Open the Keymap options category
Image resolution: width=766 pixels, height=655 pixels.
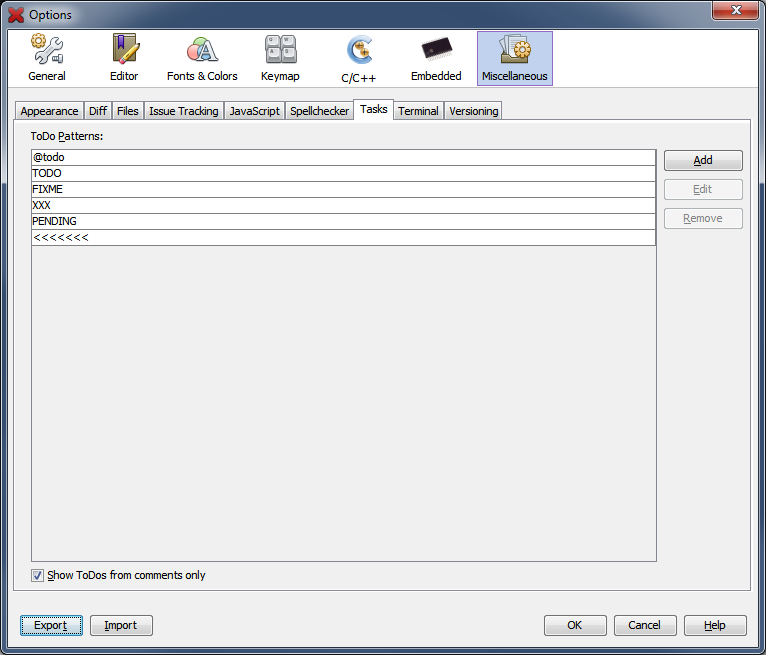pyautogui.click(x=280, y=58)
